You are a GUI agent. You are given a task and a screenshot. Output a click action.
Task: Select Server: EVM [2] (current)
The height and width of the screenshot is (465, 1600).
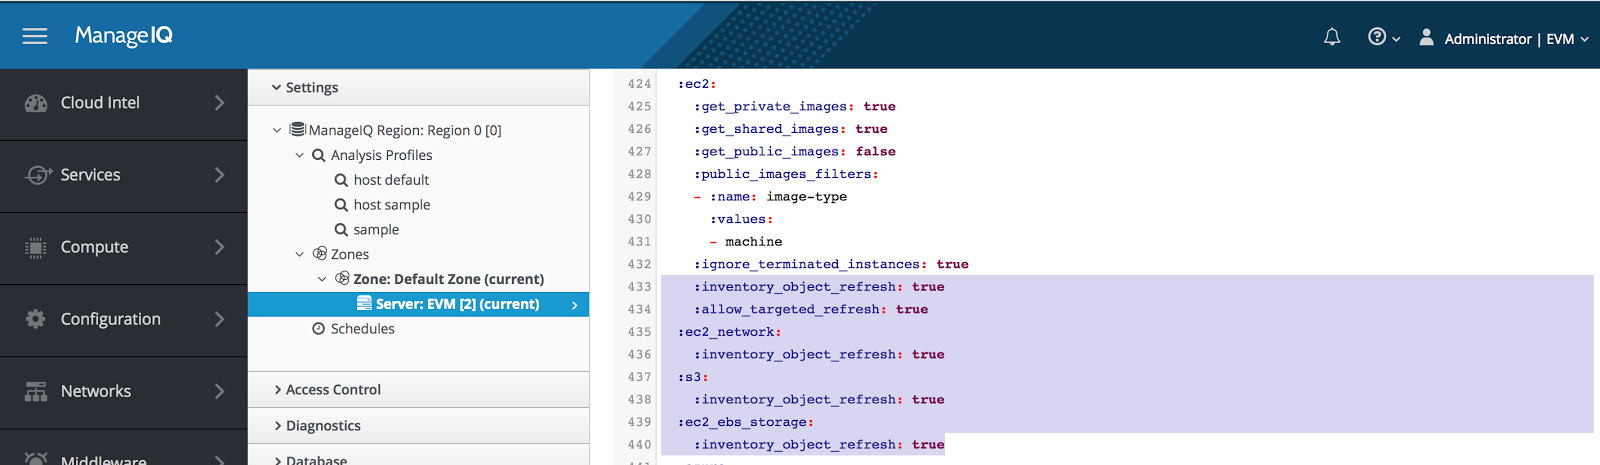pyautogui.click(x=458, y=304)
